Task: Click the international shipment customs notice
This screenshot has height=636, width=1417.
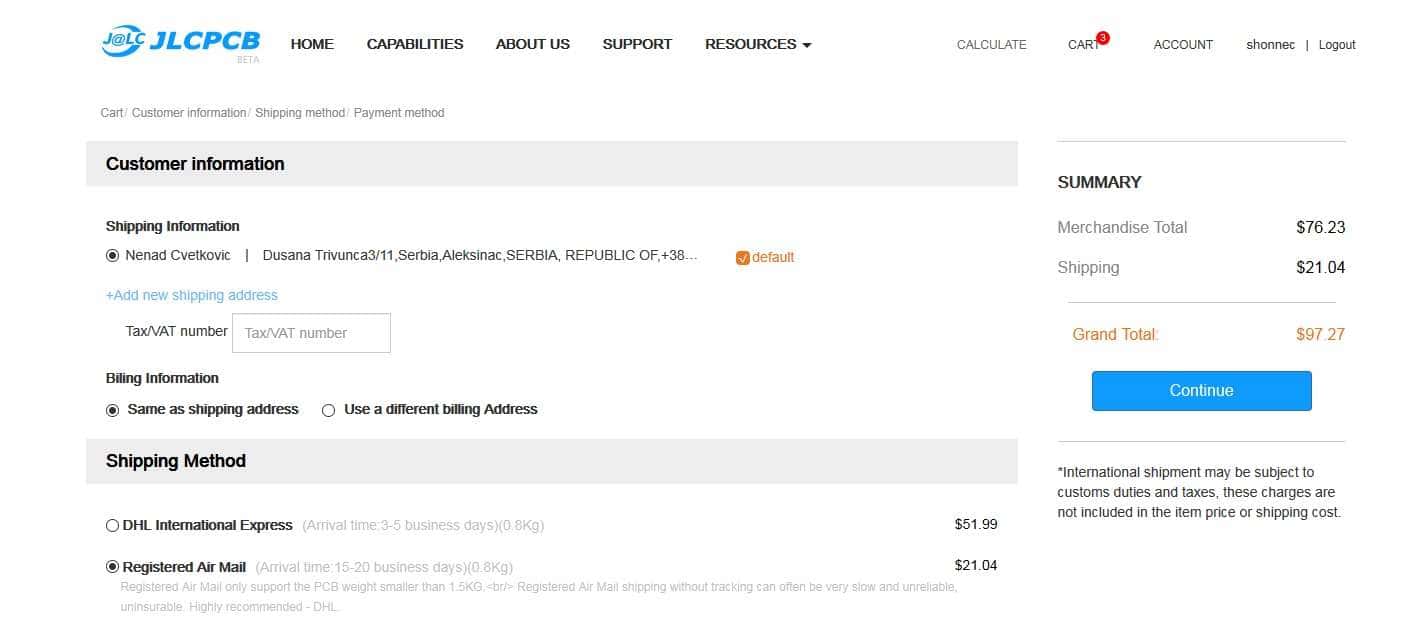Action: [1199, 492]
